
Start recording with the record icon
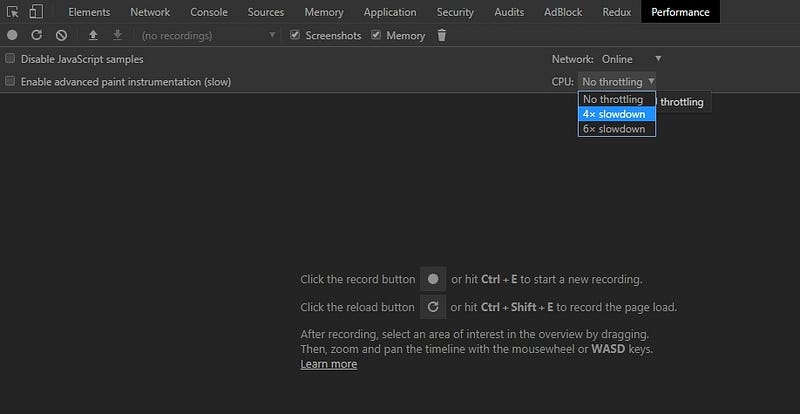[12, 36]
